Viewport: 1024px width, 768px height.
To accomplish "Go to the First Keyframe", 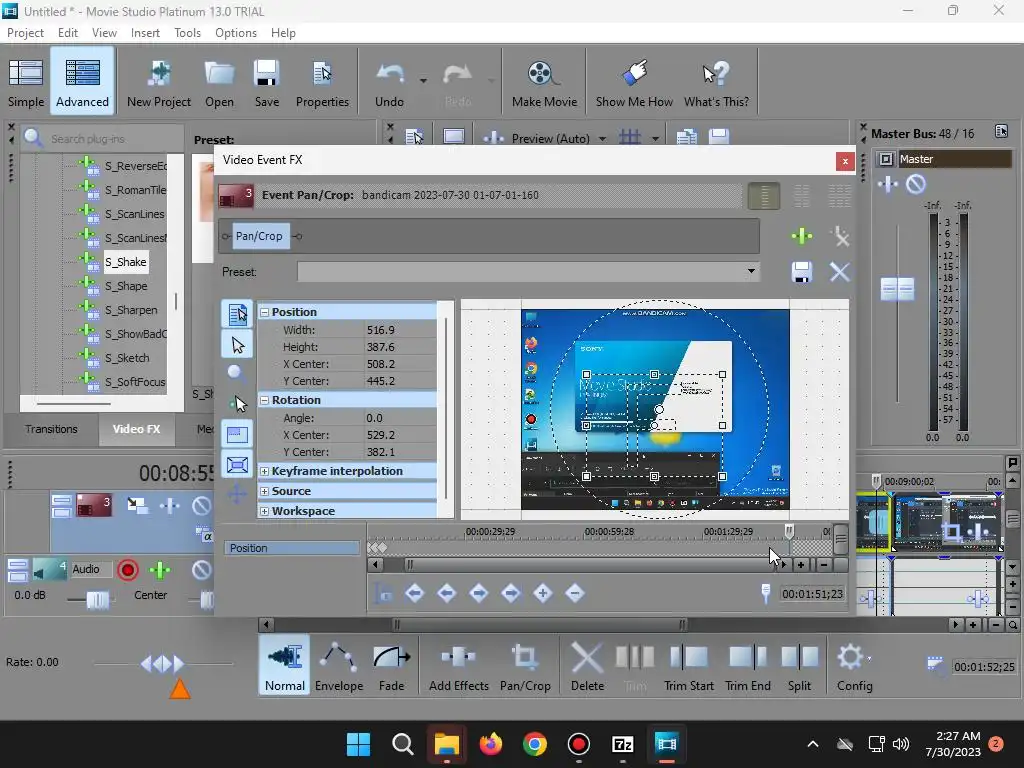I will 415,594.
